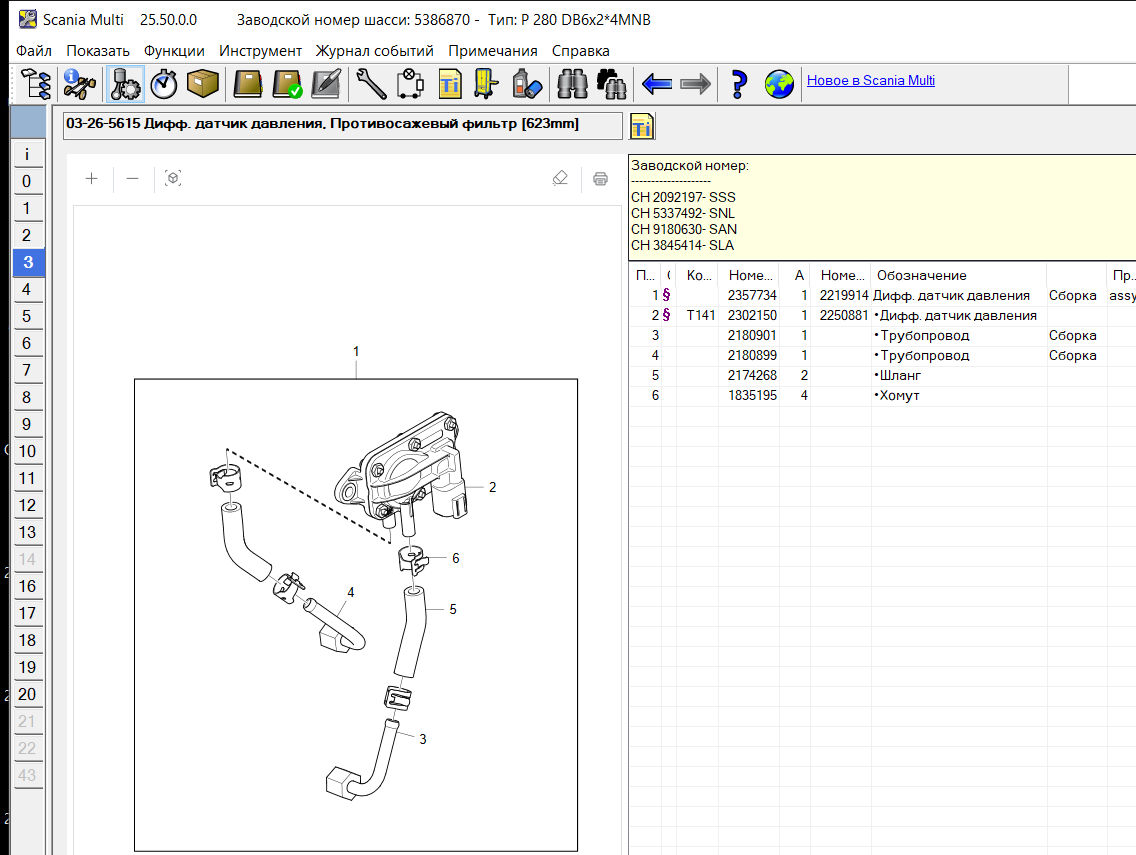
Task: Zoom in the illustration with plus icon
Action: (91, 178)
